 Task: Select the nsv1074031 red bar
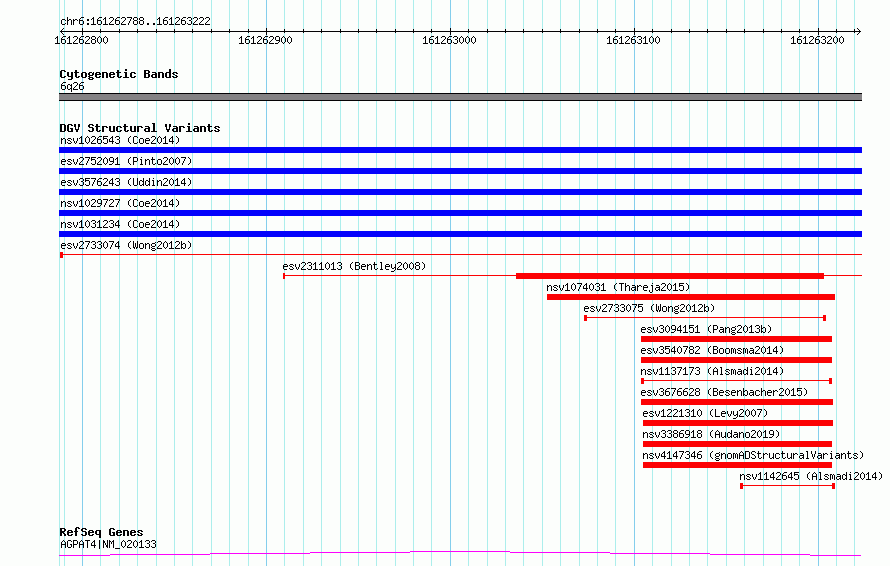[x=691, y=297]
